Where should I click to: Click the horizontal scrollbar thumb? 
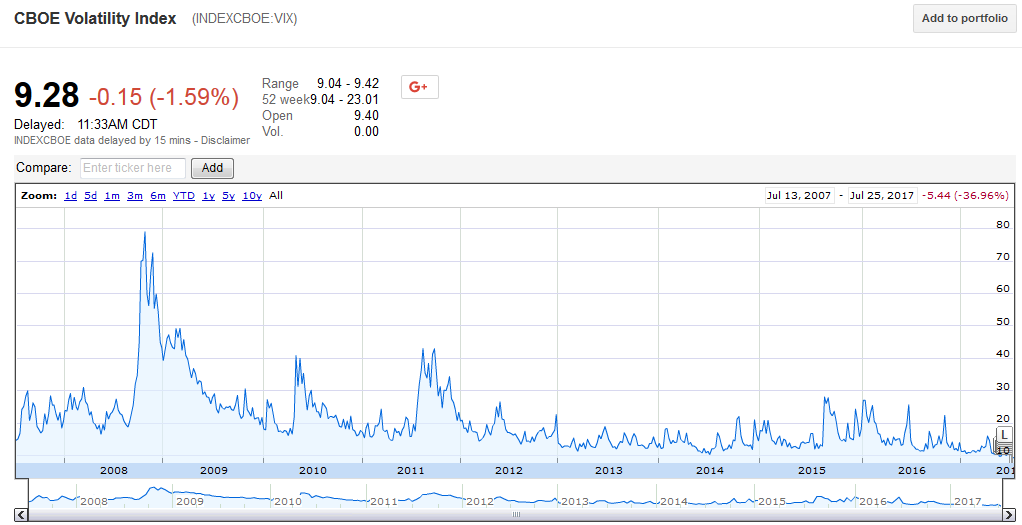516,515
